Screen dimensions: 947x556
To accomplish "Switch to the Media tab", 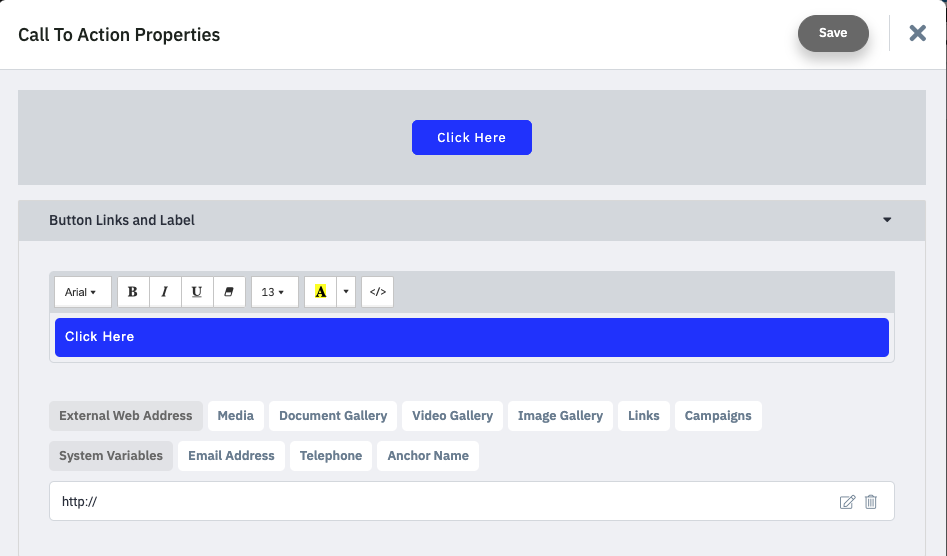I will tap(236, 416).
